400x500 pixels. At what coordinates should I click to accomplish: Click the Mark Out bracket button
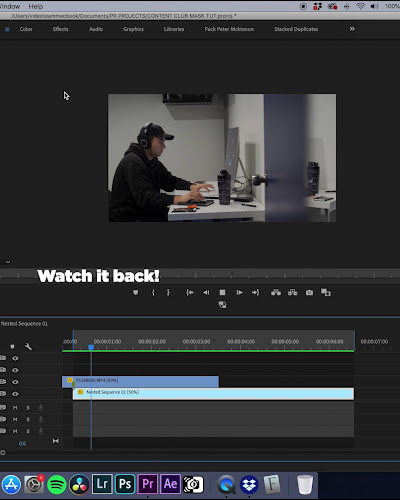point(168,292)
